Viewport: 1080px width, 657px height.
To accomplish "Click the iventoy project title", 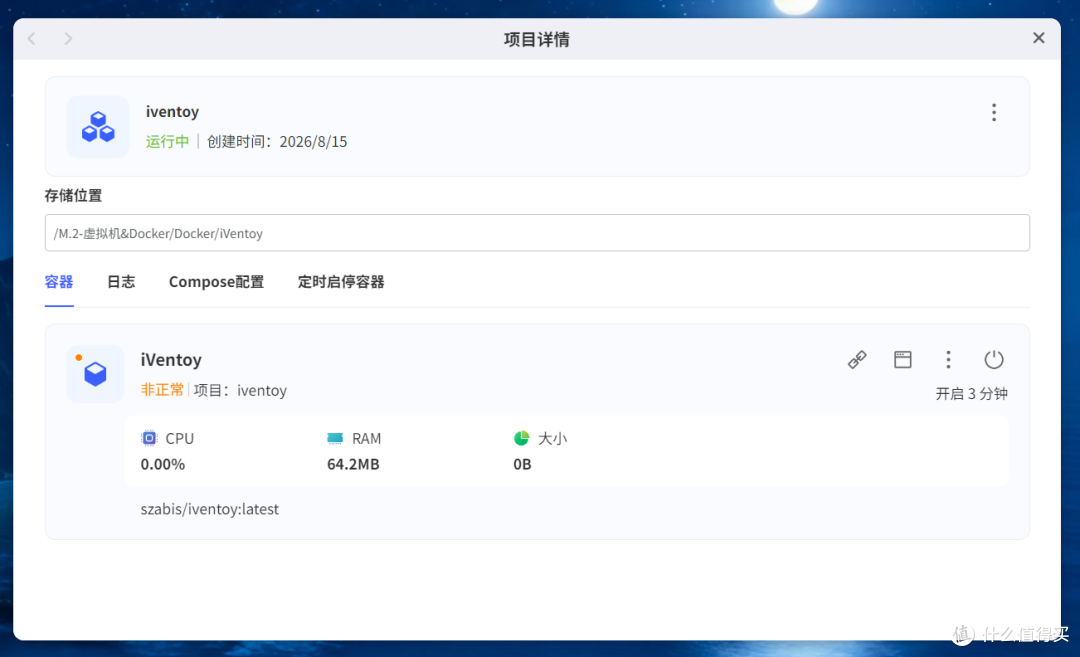I will (172, 112).
